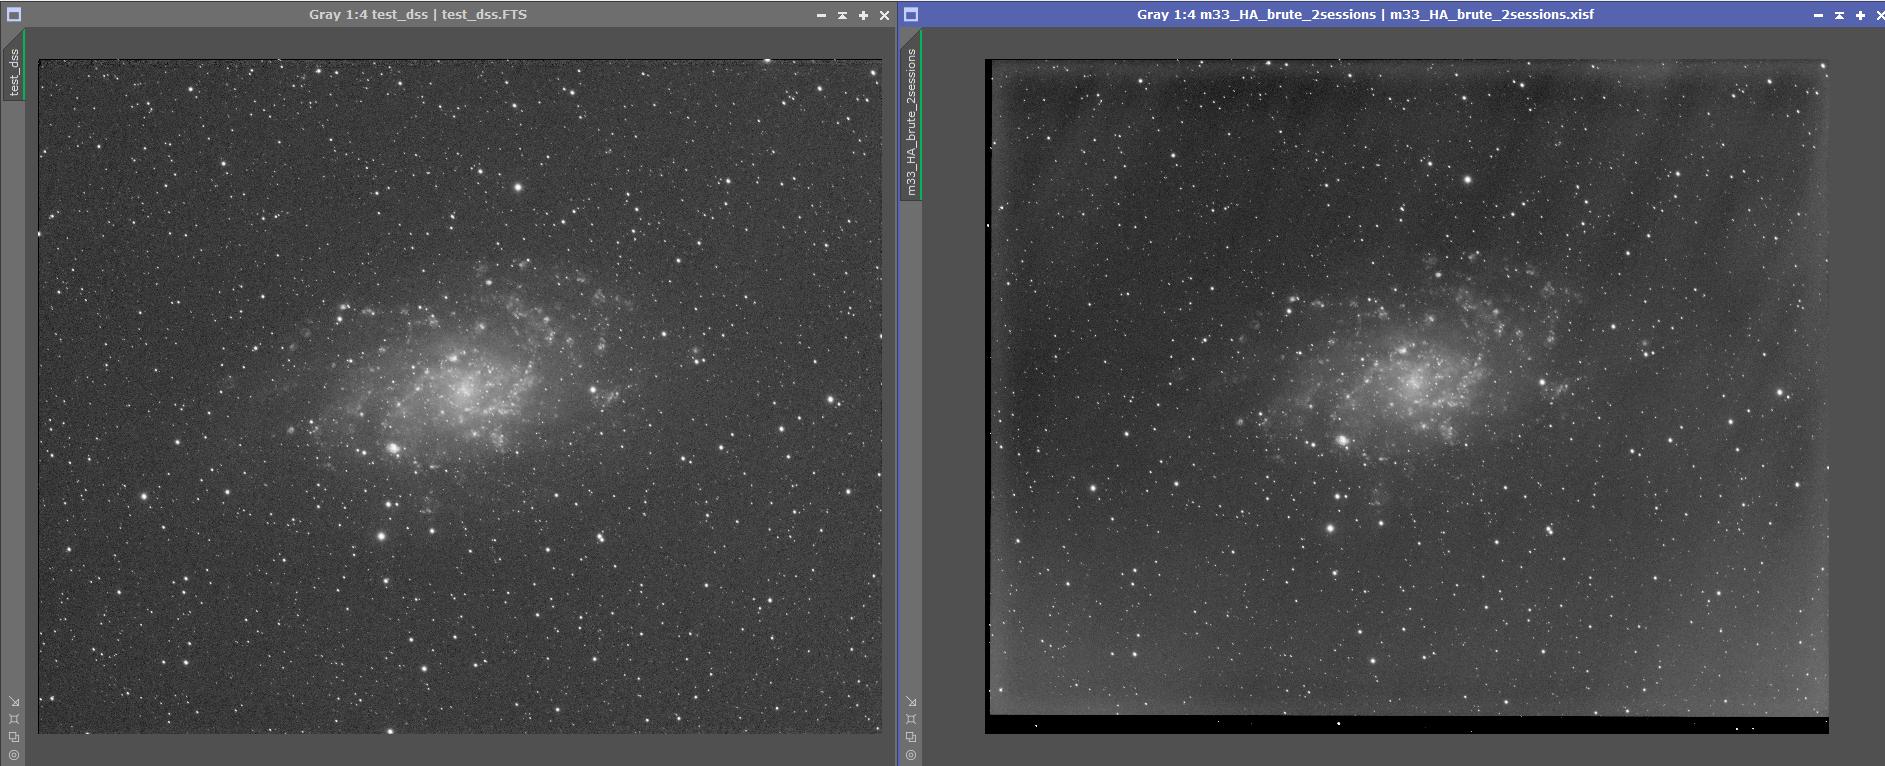This screenshot has height=766, width=1885.
Task: Maximize the test_dss window with the plus button
Action: point(863,15)
